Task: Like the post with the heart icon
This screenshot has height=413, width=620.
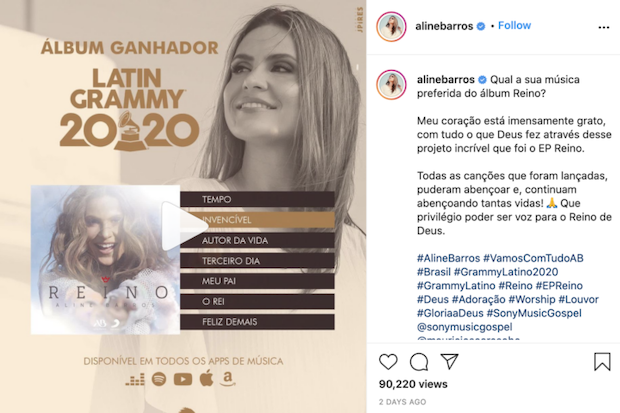Action: [388, 362]
